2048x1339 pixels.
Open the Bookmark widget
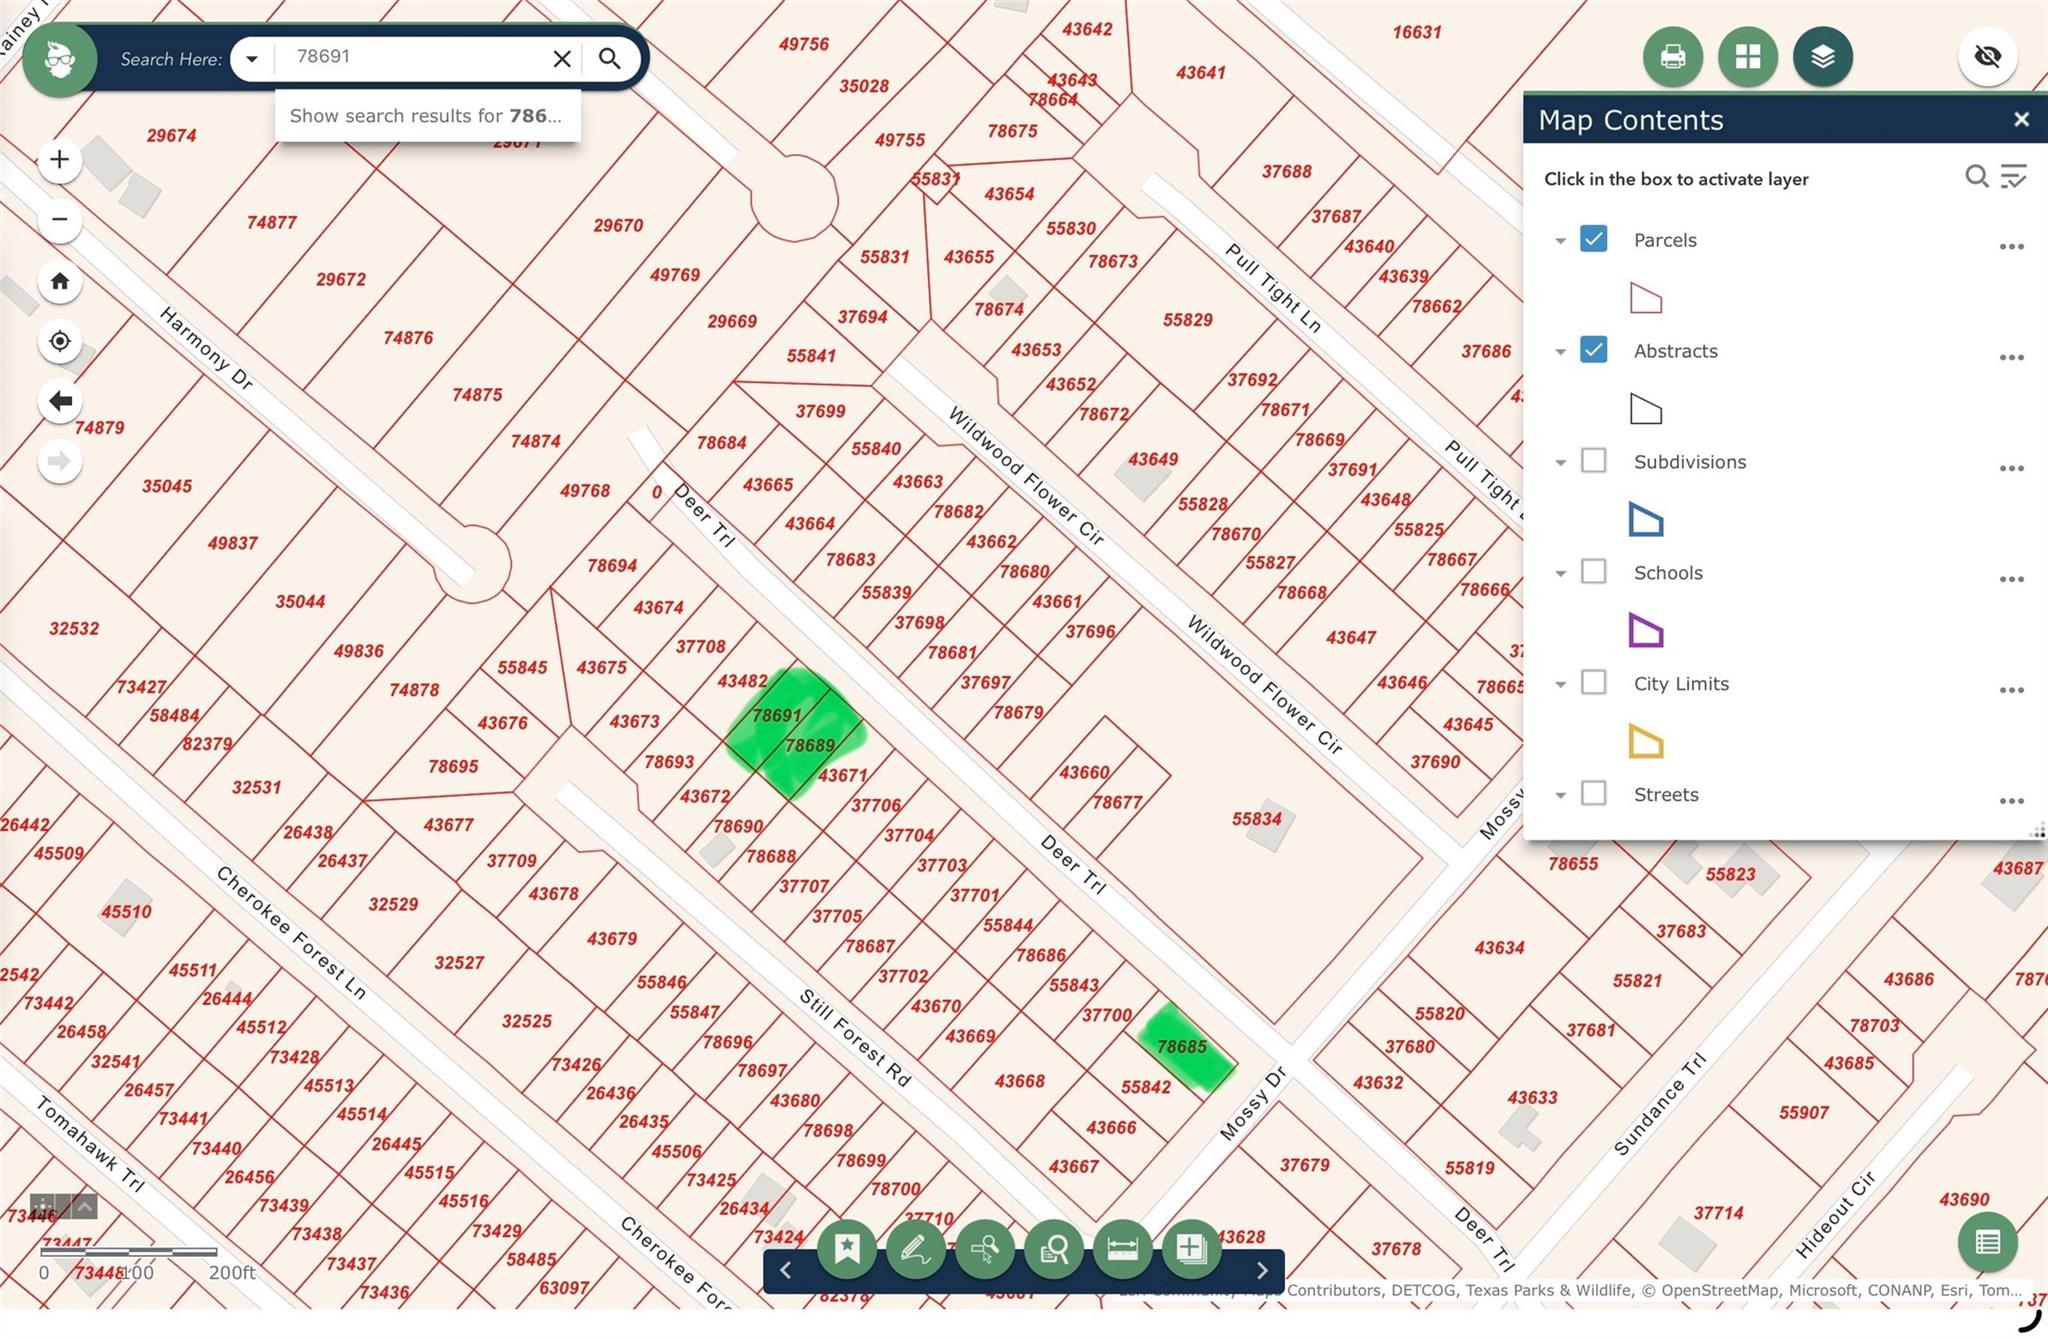tap(847, 1248)
